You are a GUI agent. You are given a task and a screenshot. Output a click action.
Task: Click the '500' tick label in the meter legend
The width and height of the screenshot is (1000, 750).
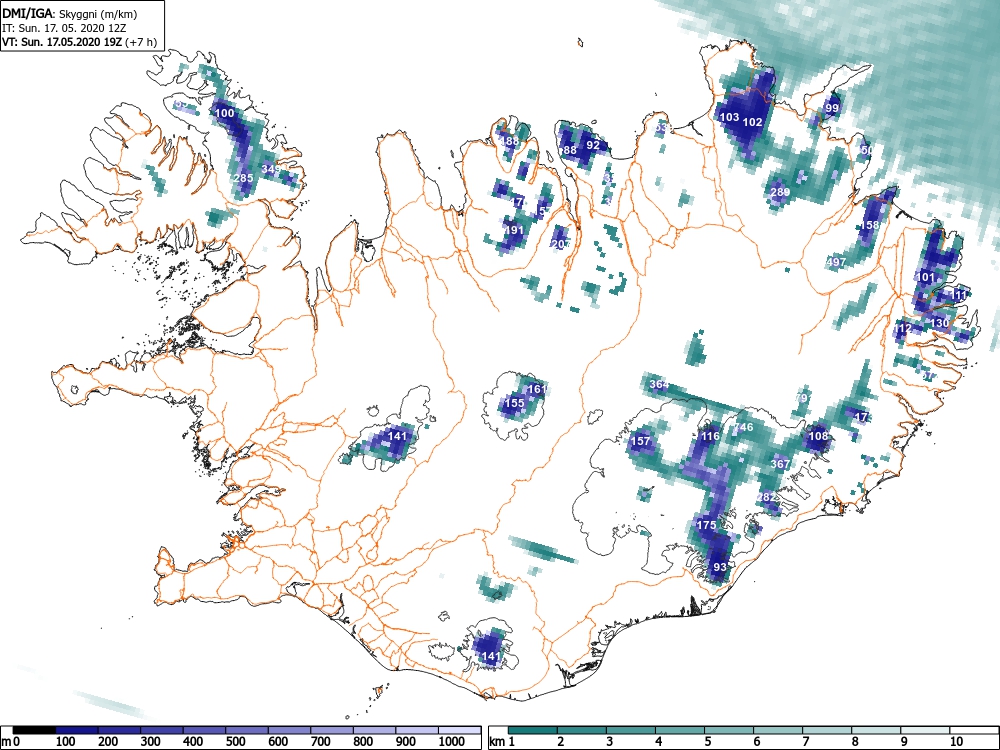pyautogui.click(x=235, y=742)
